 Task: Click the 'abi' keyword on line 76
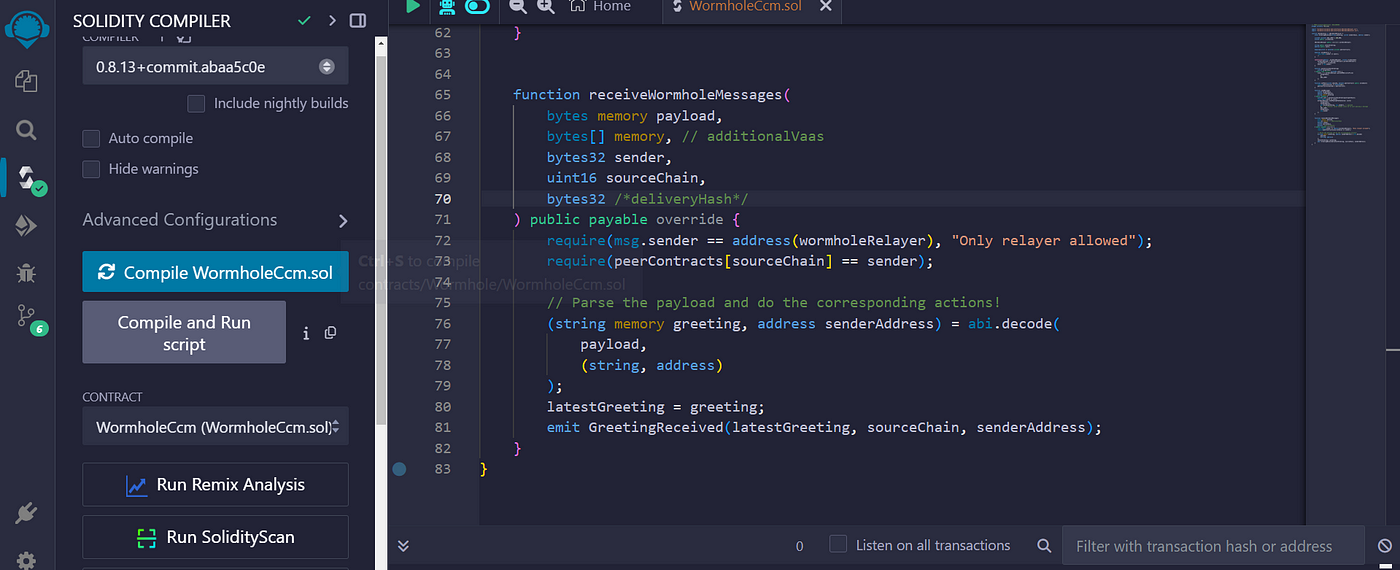(980, 324)
